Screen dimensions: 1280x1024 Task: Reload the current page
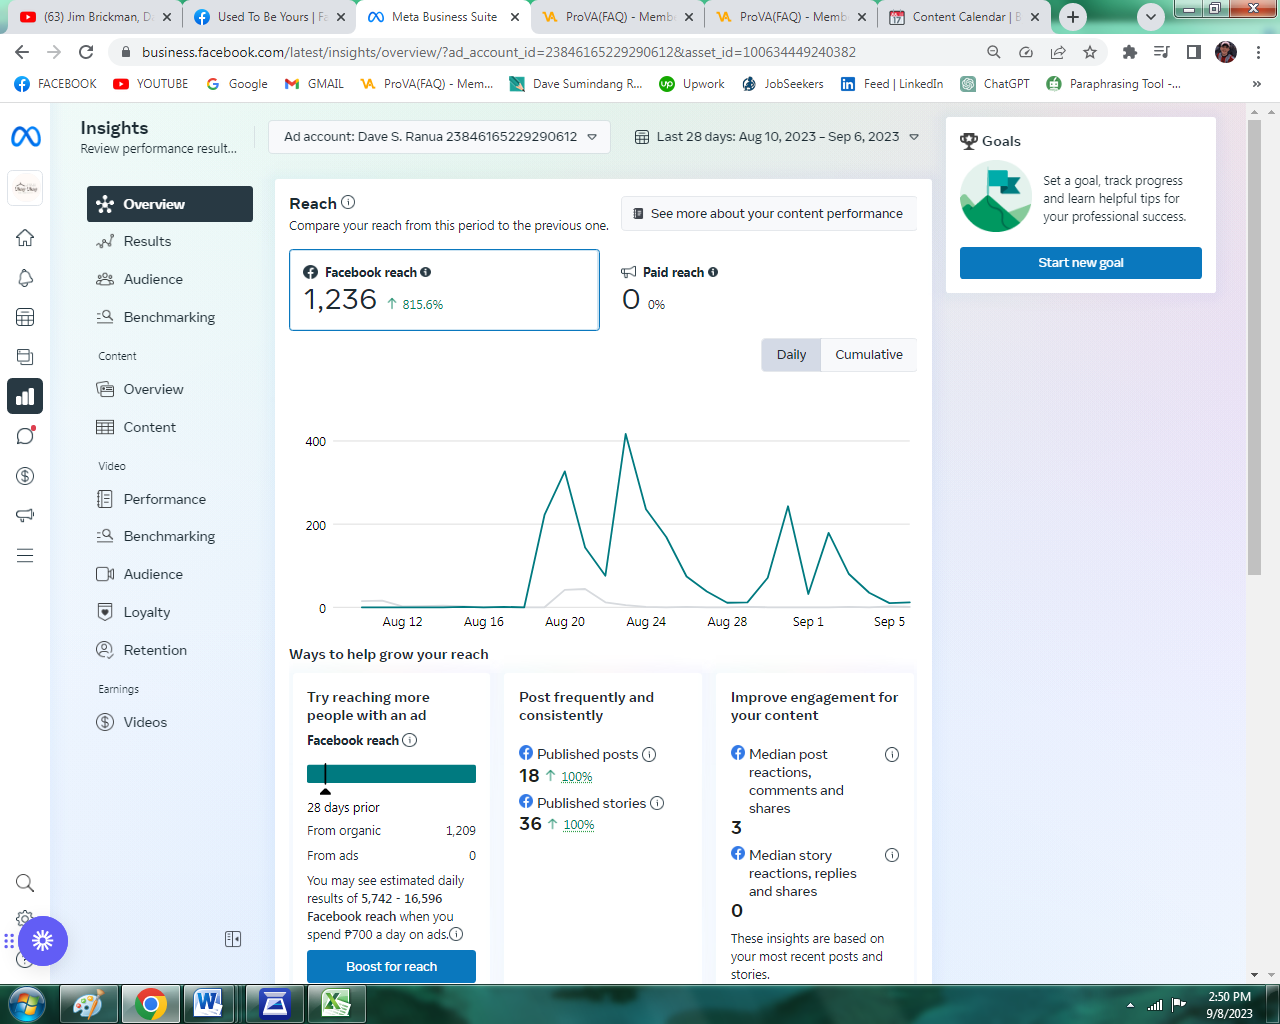tap(86, 52)
